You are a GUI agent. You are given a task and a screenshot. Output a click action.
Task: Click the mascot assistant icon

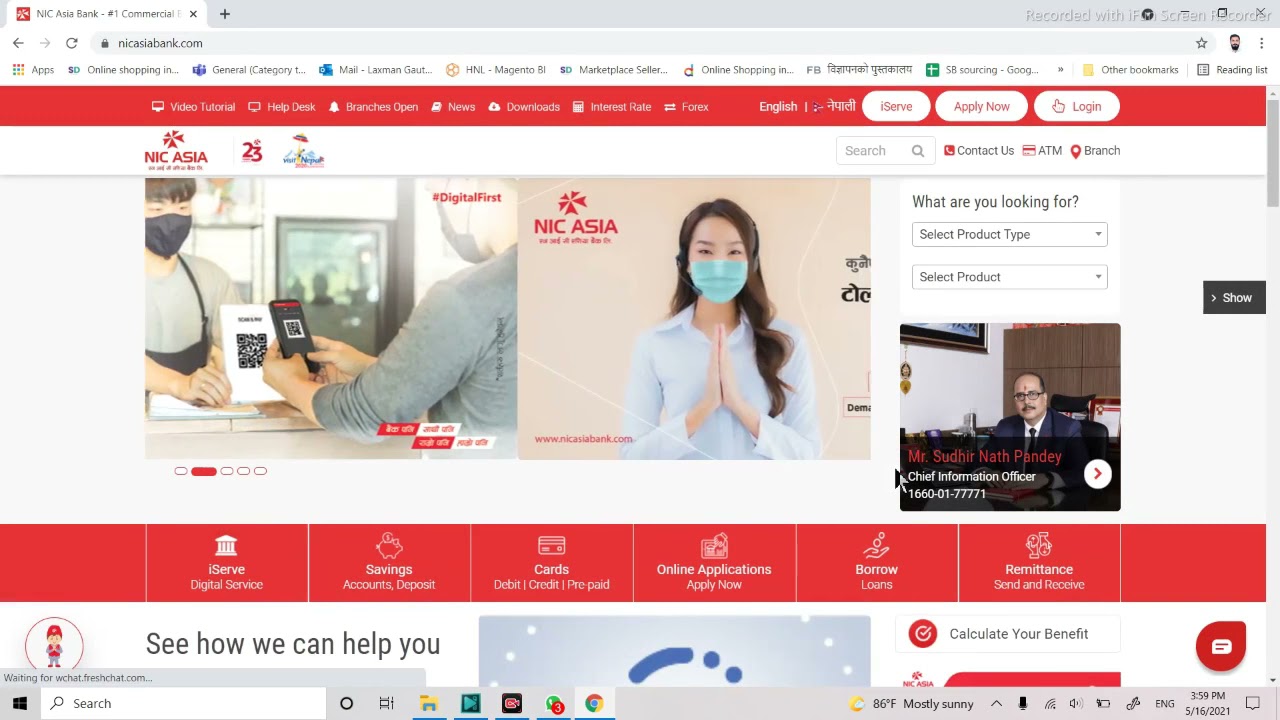pos(54,646)
